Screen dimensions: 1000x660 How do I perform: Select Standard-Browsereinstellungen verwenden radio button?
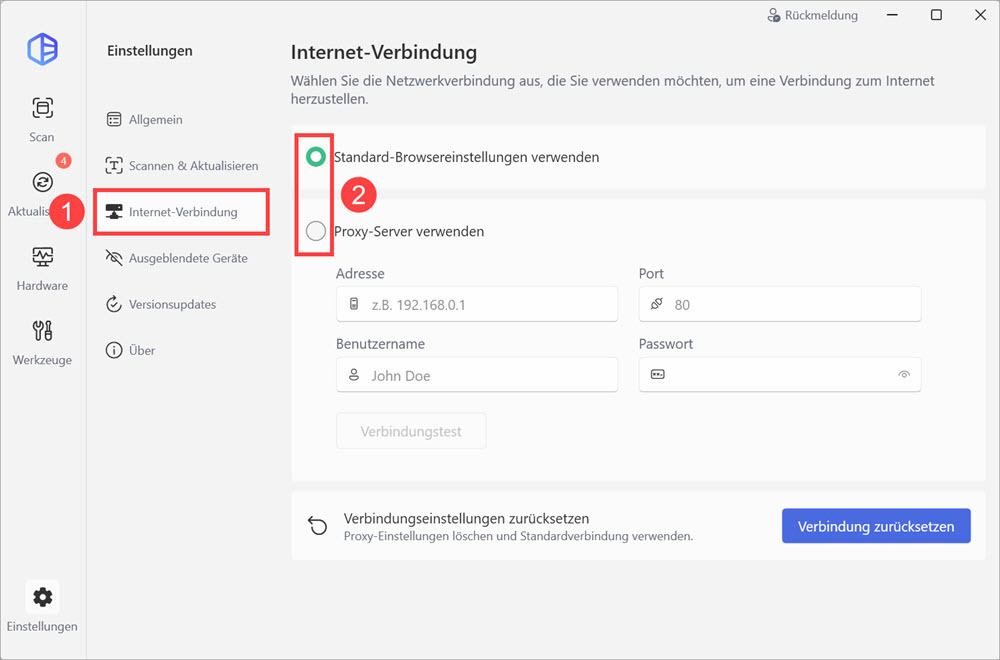316,157
